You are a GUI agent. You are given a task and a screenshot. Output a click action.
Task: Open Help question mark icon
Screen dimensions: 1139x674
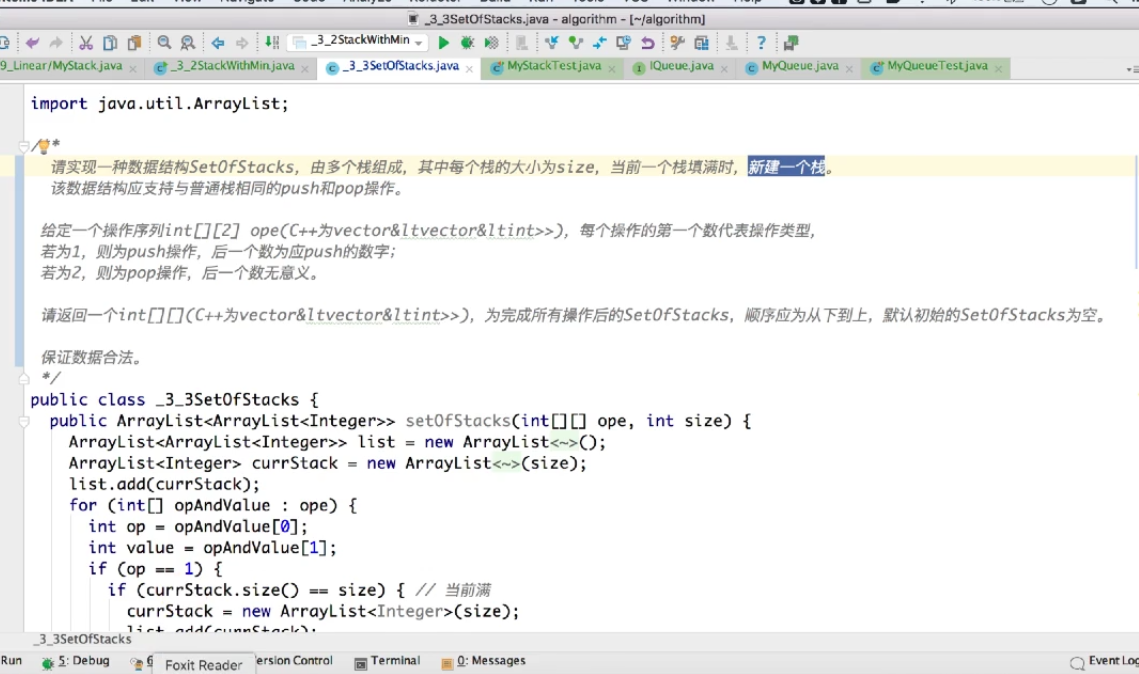(x=761, y=43)
